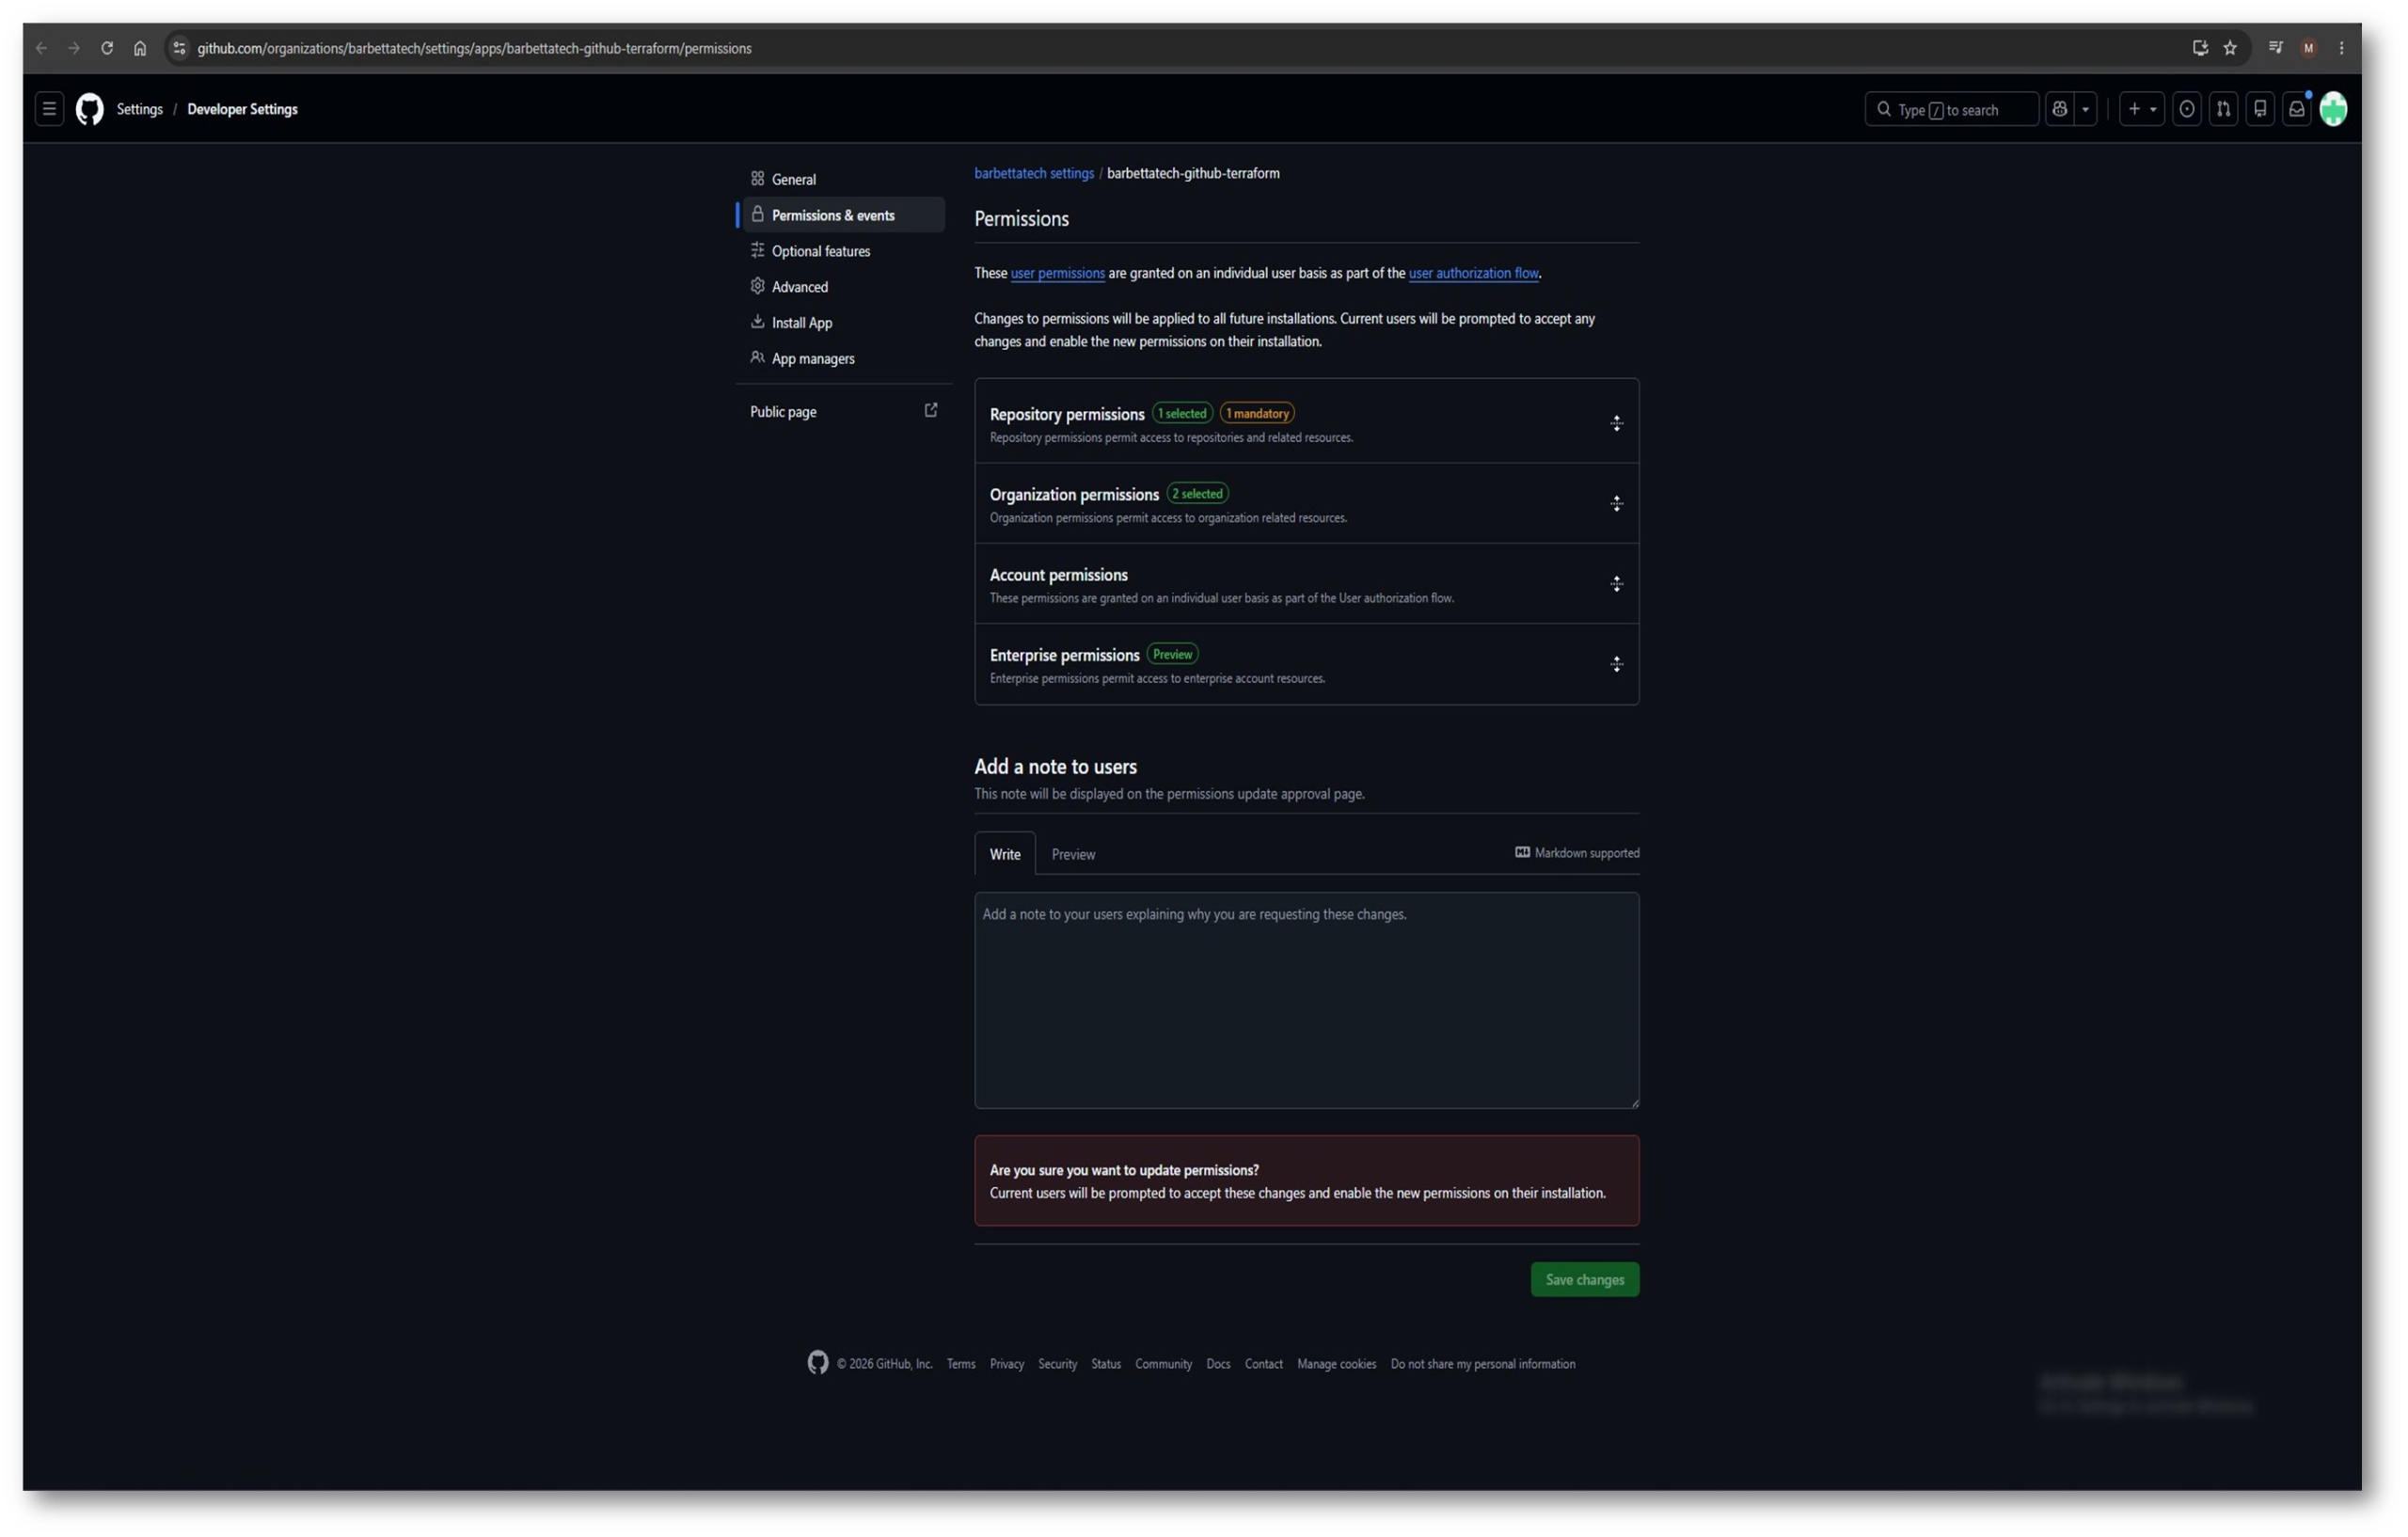This screenshot has height=1537, width=2408.
Task: Click the 'Add a note to users' heading
Action: (x=1055, y=767)
